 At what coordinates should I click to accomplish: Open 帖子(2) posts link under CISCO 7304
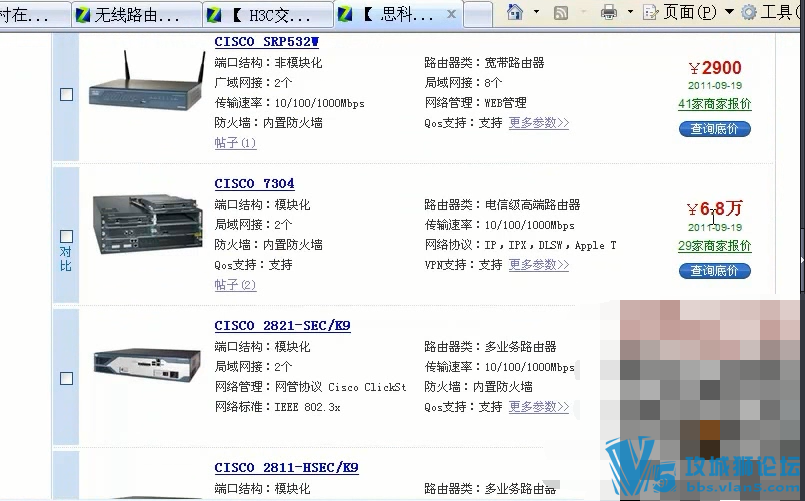[235, 285]
